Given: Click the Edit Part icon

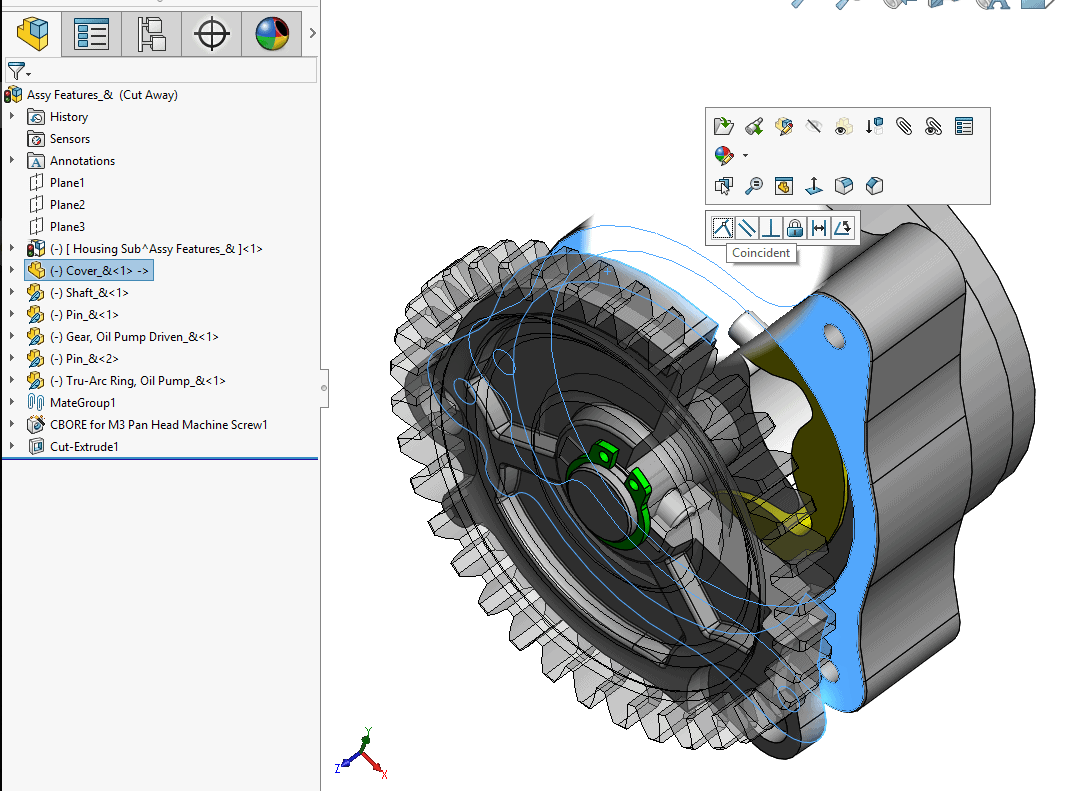Looking at the screenshot, I should pos(784,126).
